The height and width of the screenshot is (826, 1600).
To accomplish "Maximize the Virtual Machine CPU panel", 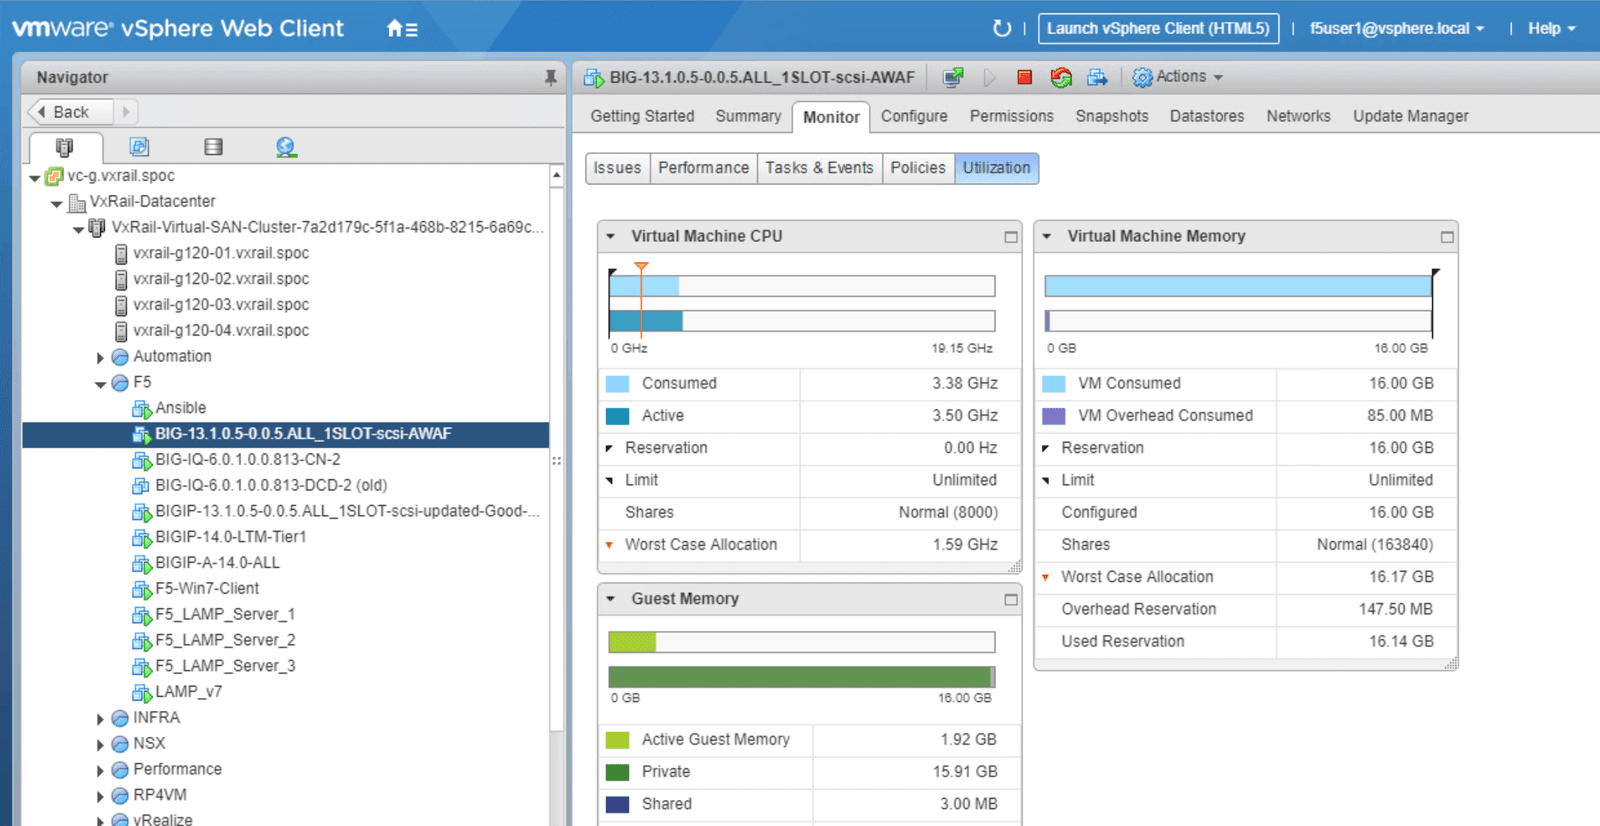I will coord(1011,237).
